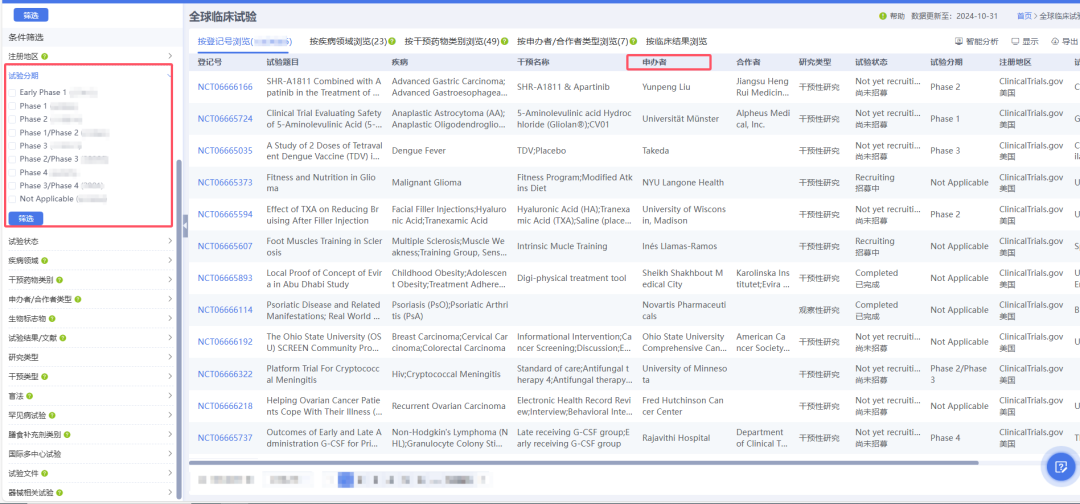The width and height of the screenshot is (1080, 504).
Task: Click help icon beside 按疾病领域浏览 tab
Action: [x=392, y=41]
